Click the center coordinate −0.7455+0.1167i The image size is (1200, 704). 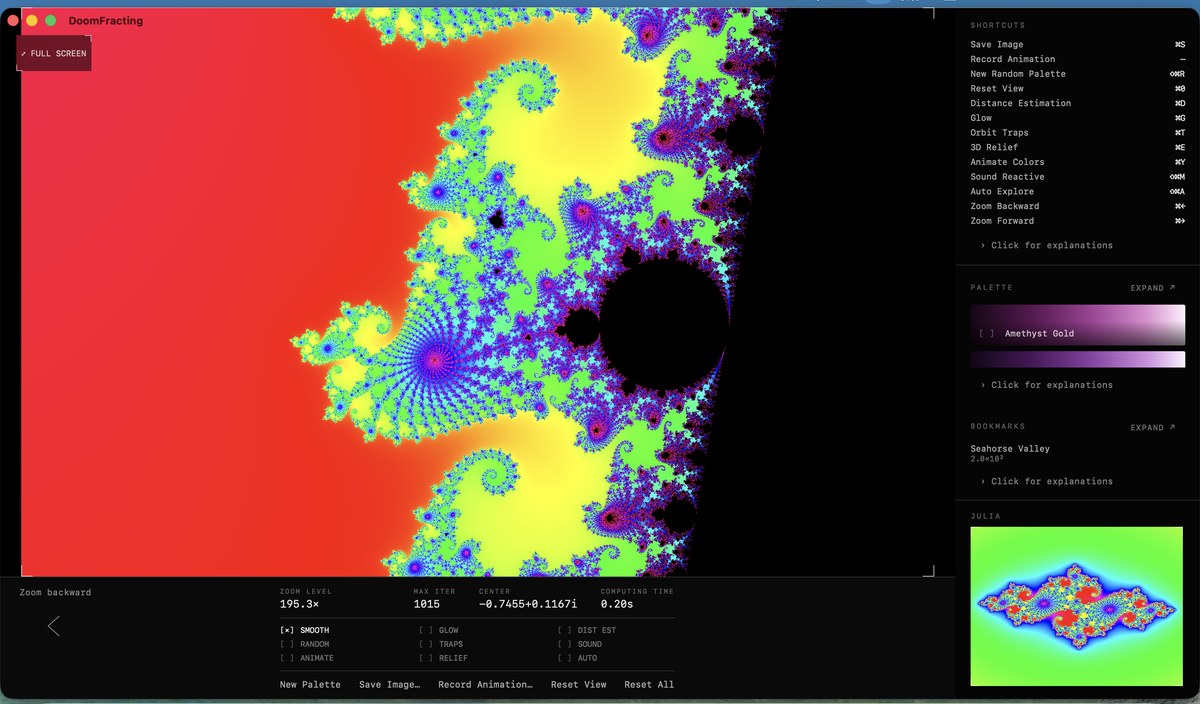coord(528,604)
